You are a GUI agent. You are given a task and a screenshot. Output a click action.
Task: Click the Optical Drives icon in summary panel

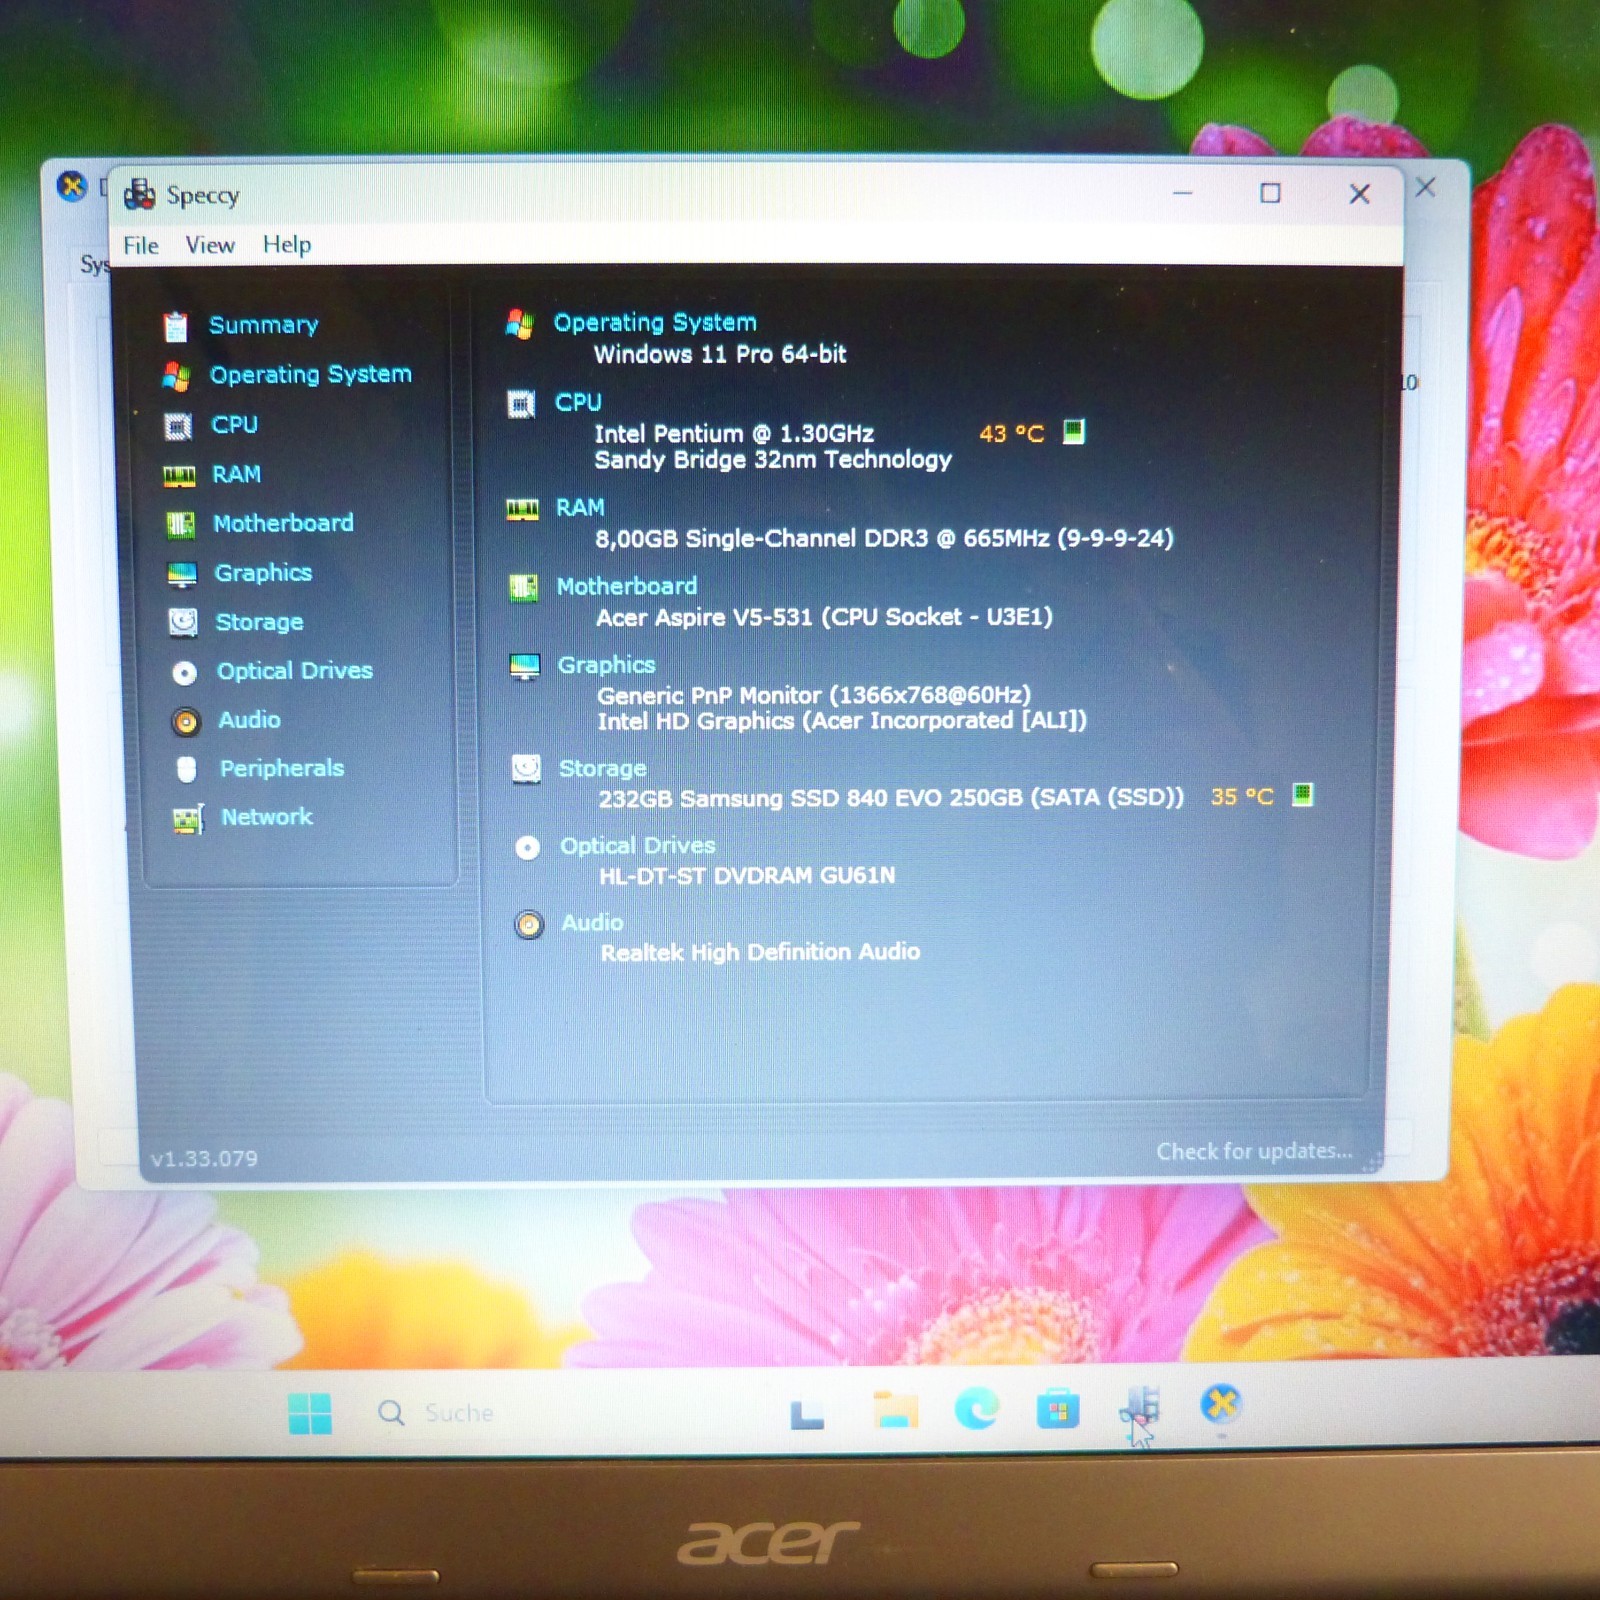(528, 848)
